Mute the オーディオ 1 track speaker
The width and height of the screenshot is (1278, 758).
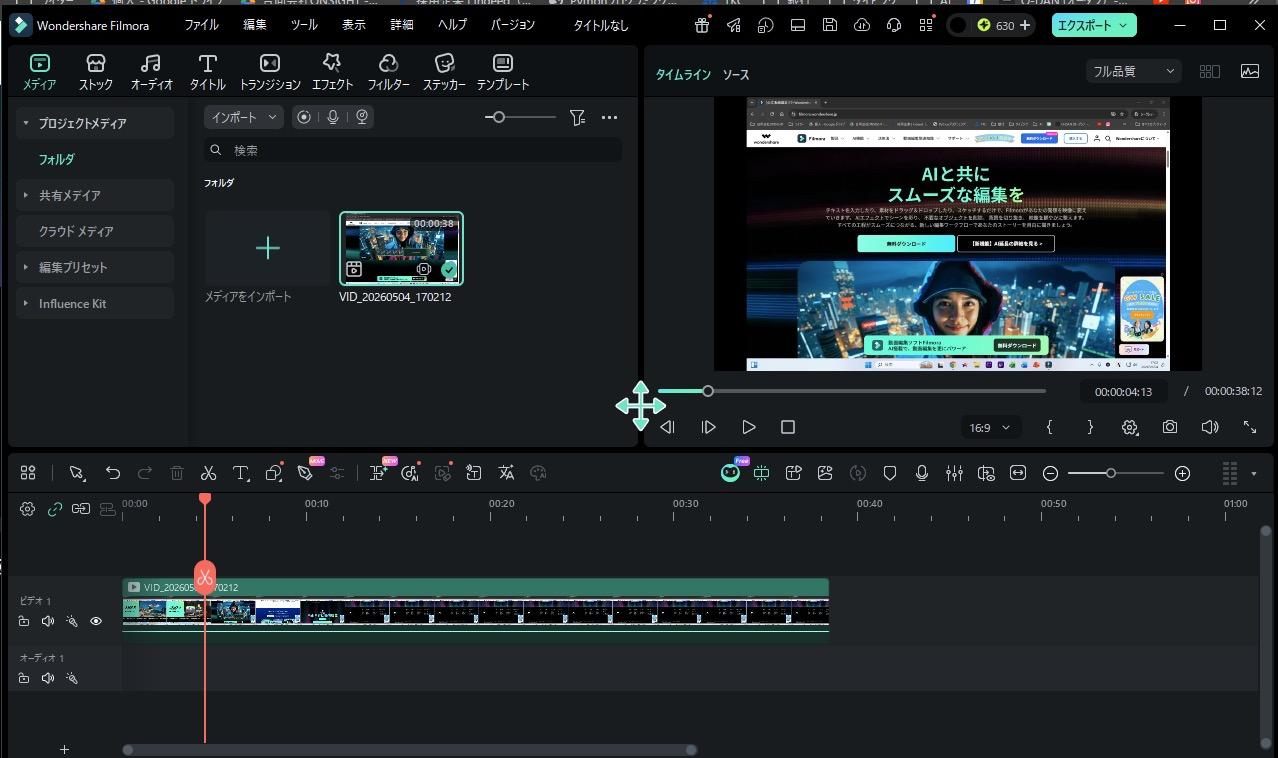(47, 678)
